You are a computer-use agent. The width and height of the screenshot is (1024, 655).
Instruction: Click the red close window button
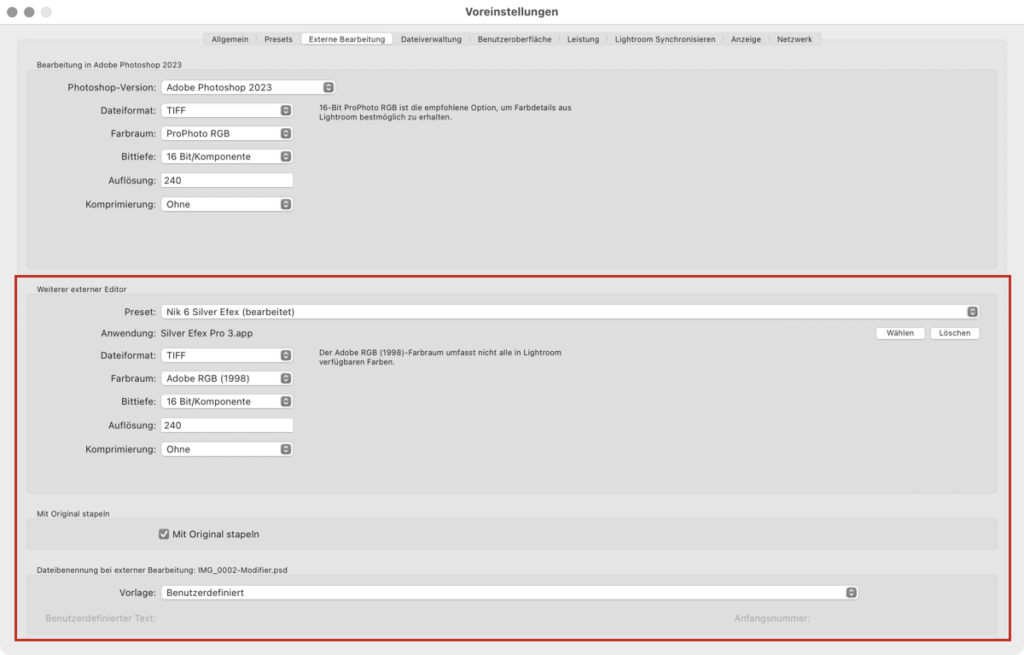pyautogui.click(x=12, y=12)
